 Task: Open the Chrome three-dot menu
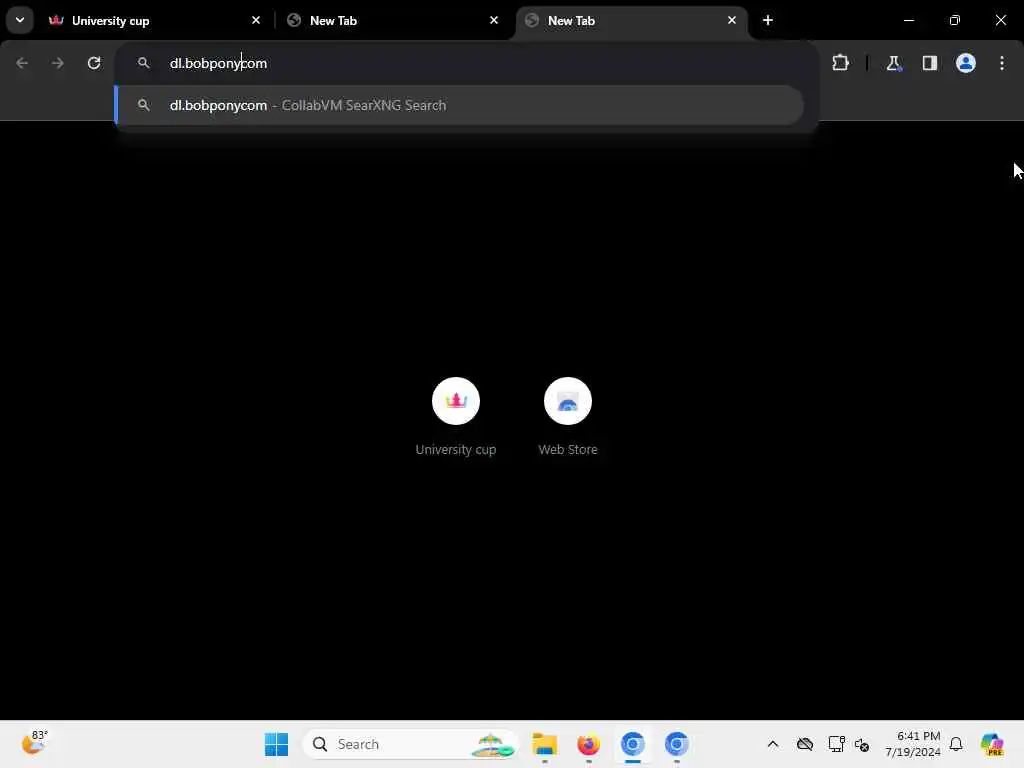click(1002, 63)
